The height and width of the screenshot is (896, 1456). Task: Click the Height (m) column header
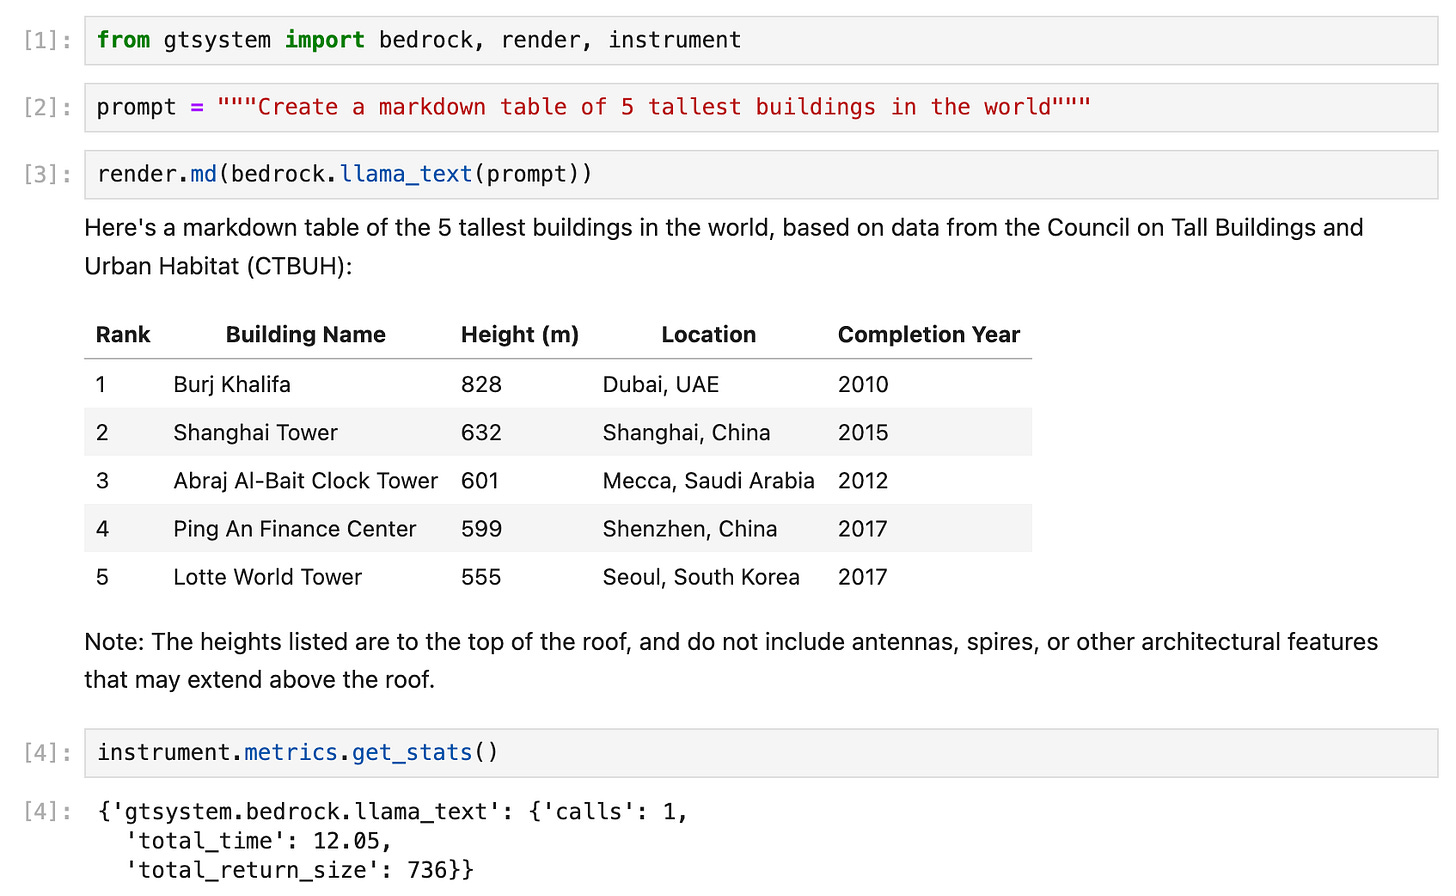520,335
